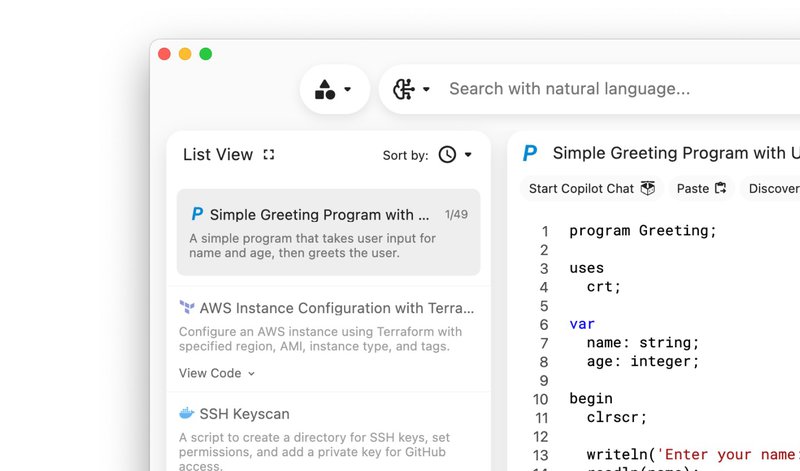Click code line 1 program Greeting
Image resolution: width=800 pixels, height=471 pixels.
click(x=643, y=231)
